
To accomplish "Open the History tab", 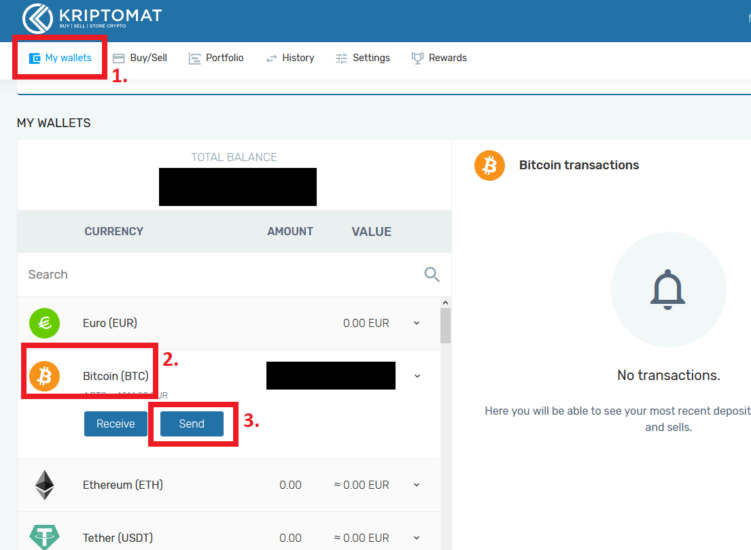I will coord(290,58).
